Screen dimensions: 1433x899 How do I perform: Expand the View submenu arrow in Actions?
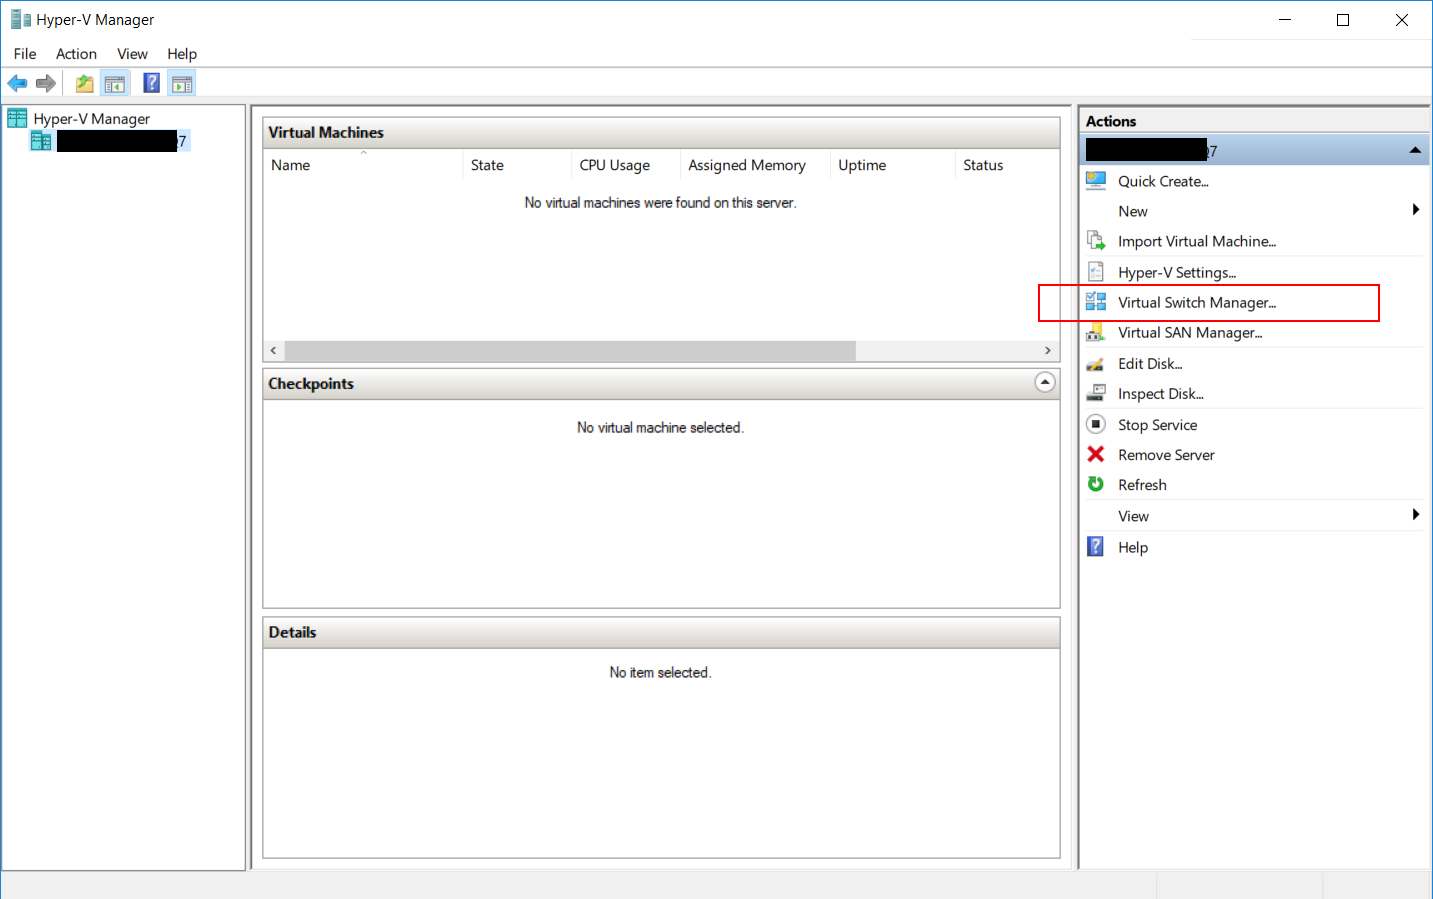coord(1415,515)
